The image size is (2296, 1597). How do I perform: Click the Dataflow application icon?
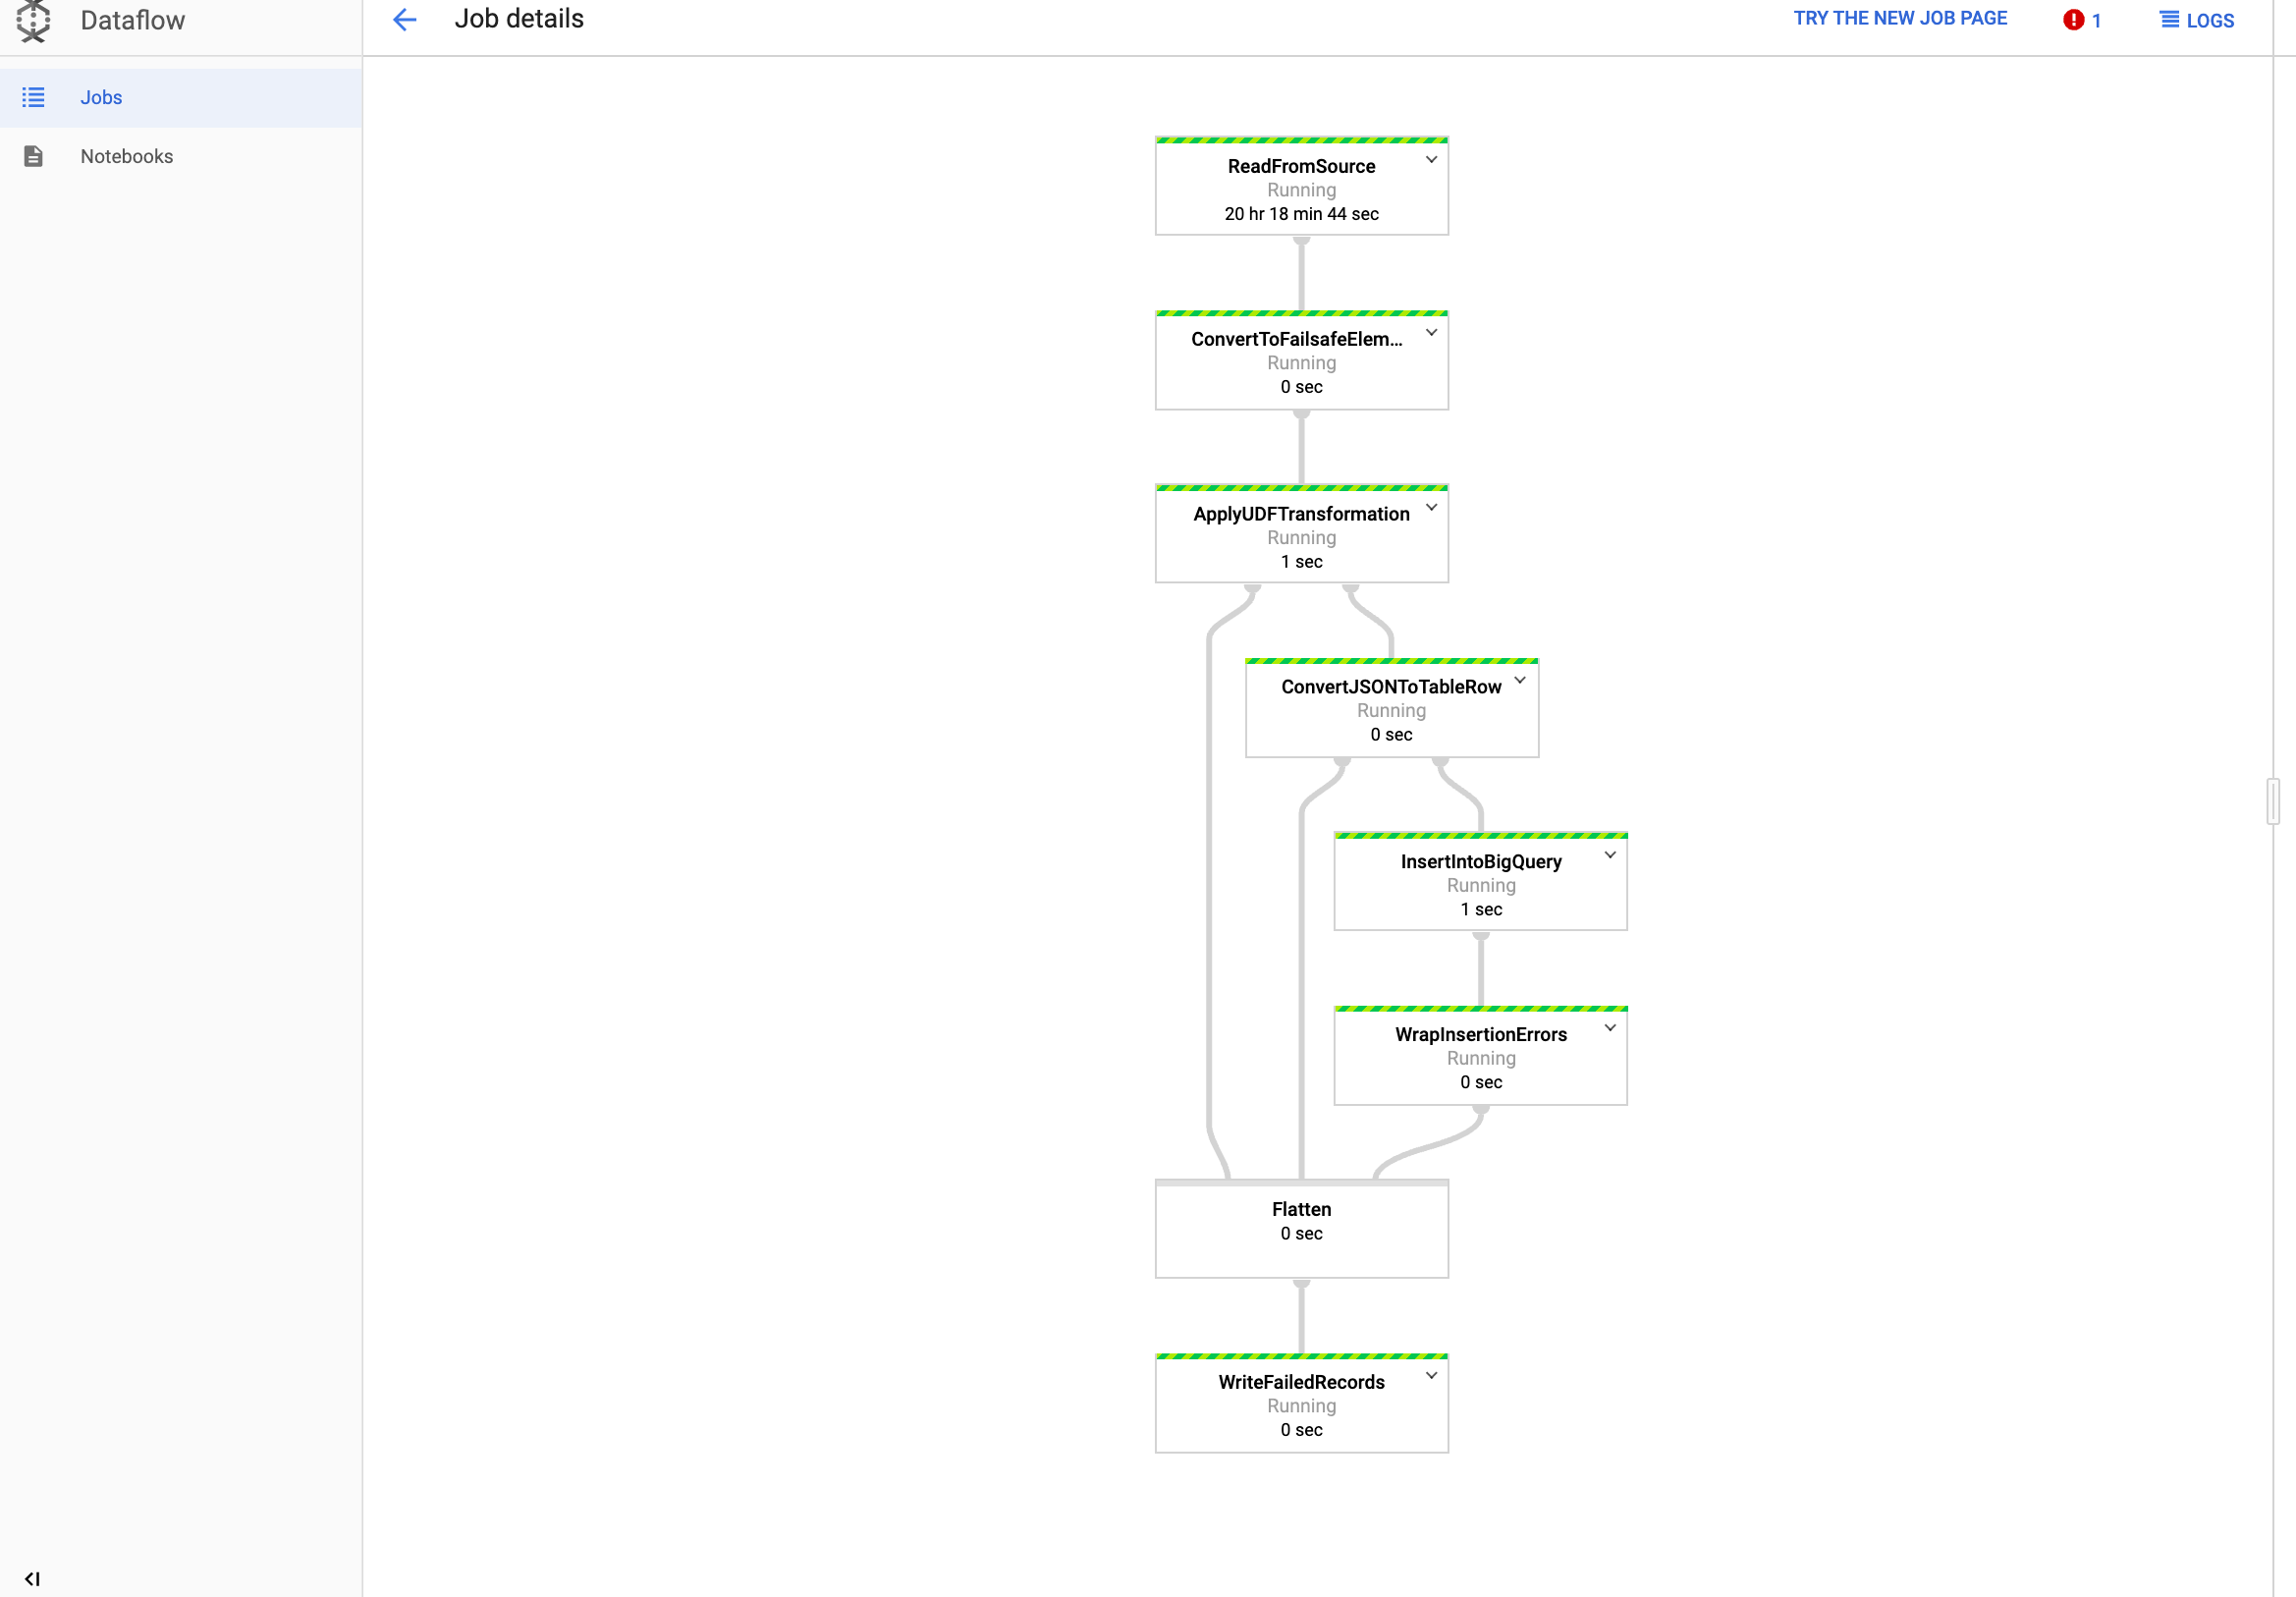31,21
